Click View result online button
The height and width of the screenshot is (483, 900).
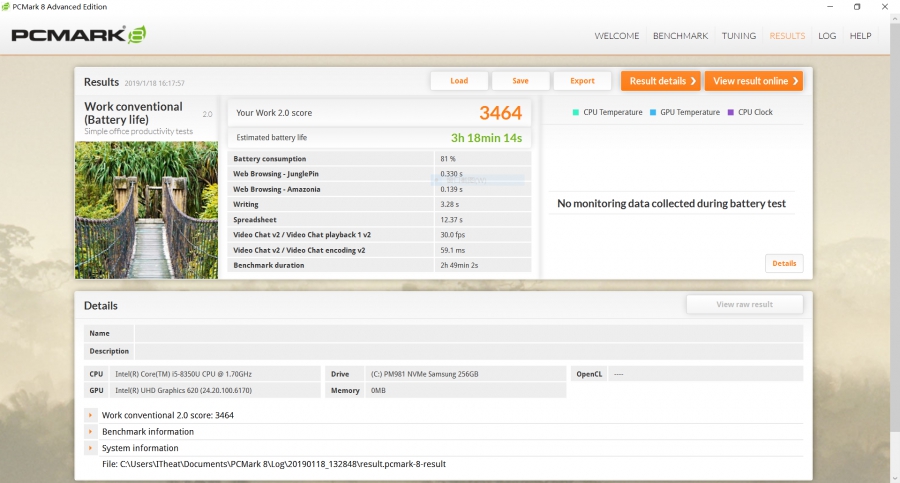pyautogui.click(x=754, y=81)
